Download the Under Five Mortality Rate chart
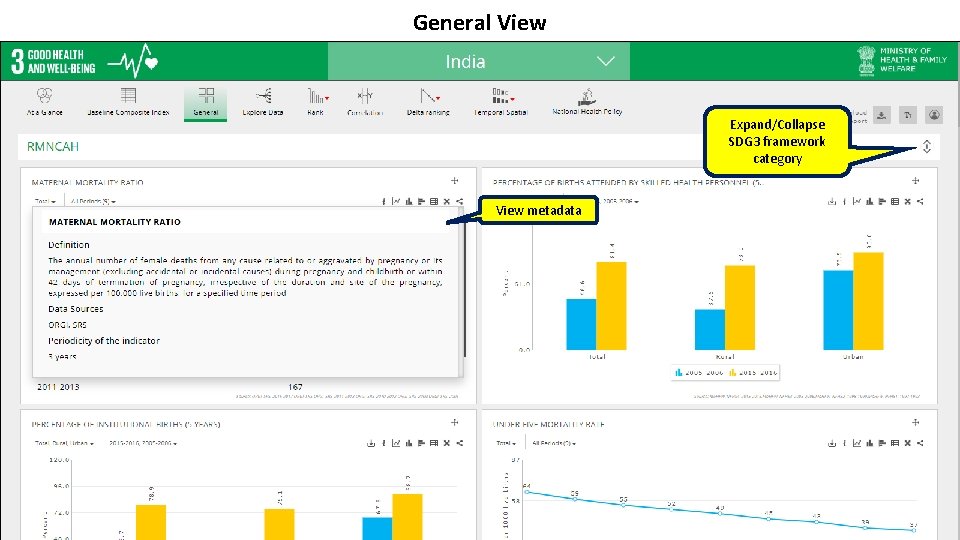Viewport: 960px width, 540px height. point(831,443)
